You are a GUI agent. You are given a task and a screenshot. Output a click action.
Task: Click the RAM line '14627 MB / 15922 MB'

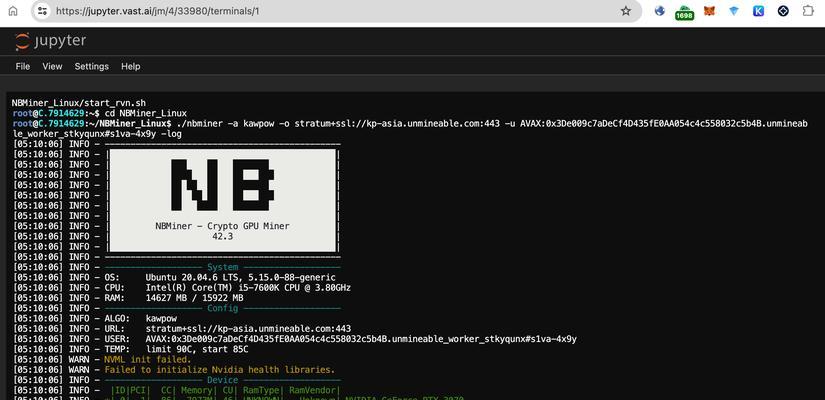pos(128,298)
